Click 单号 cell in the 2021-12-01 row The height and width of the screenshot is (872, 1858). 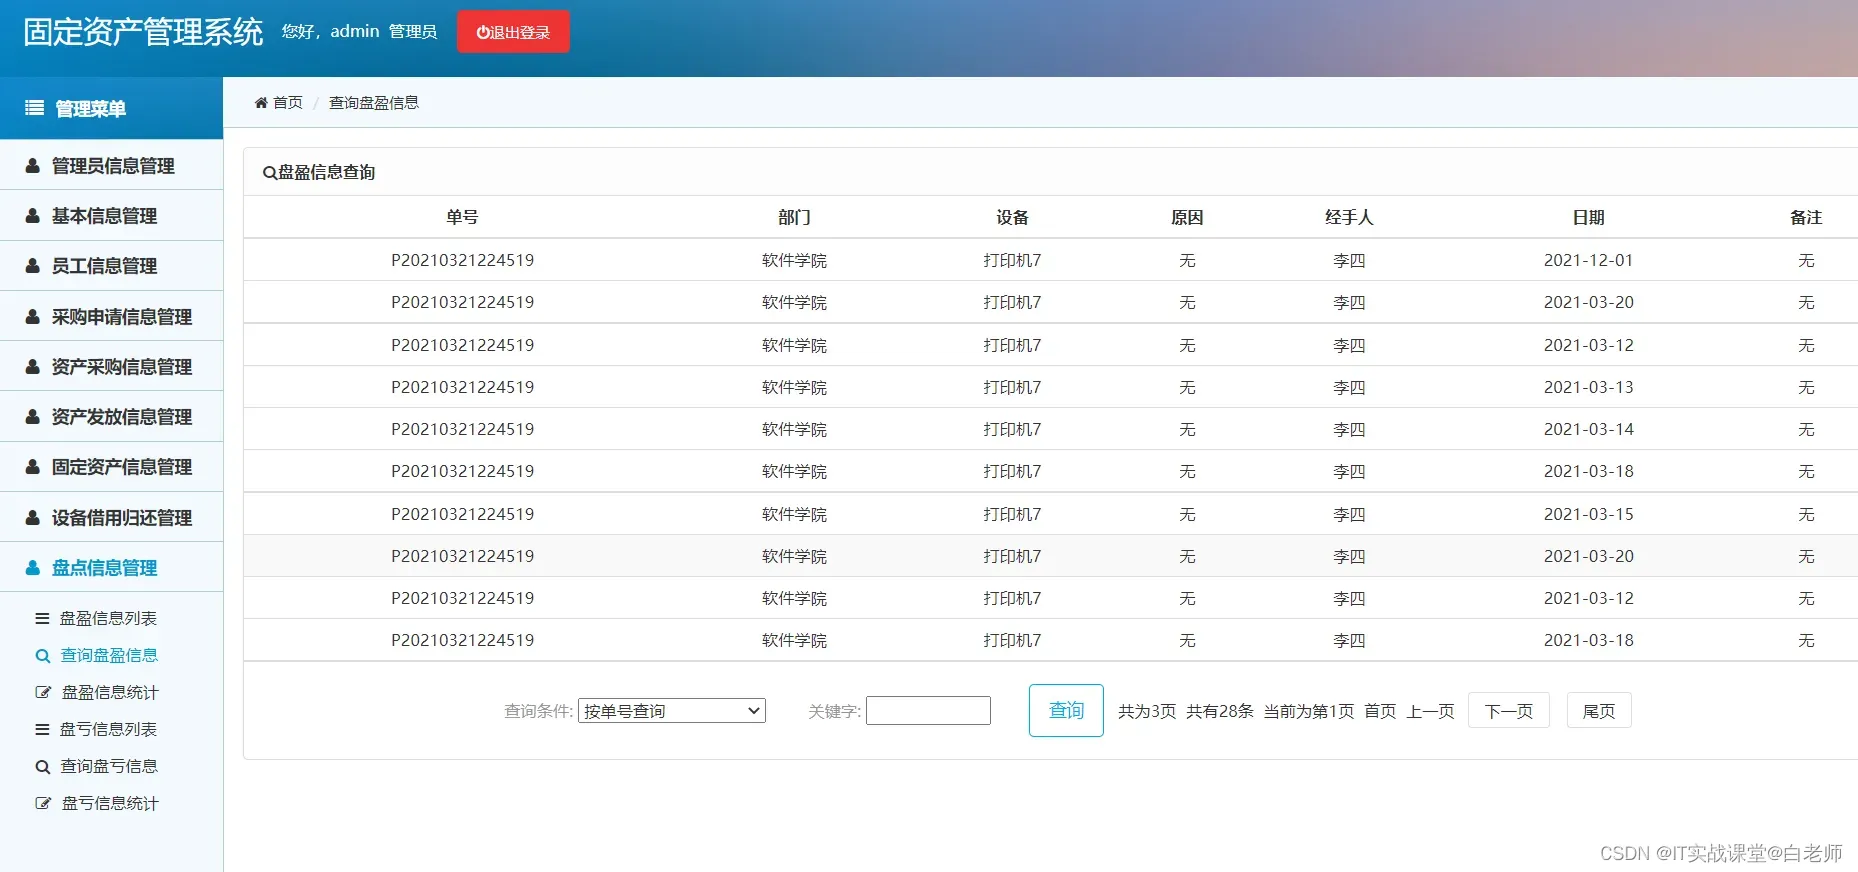pyautogui.click(x=462, y=260)
